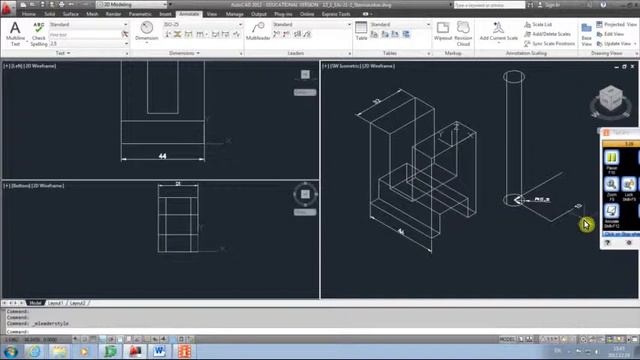Open Microsoft Word from taskbar
The height and width of the screenshot is (360, 640).
point(160,351)
